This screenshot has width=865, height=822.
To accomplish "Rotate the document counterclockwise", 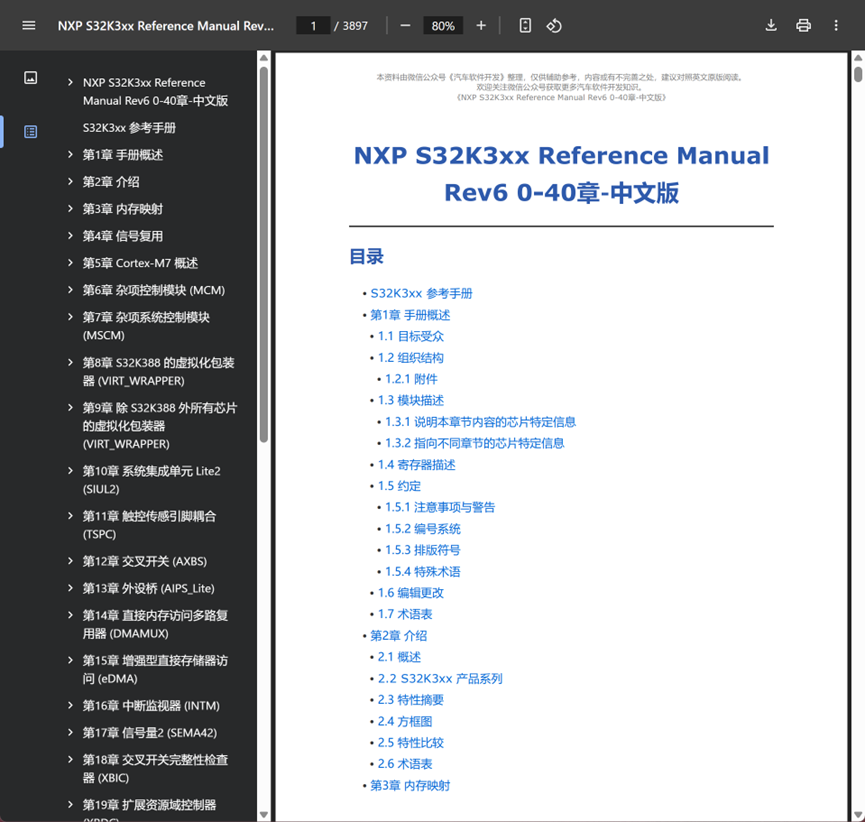I will [x=554, y=25].
